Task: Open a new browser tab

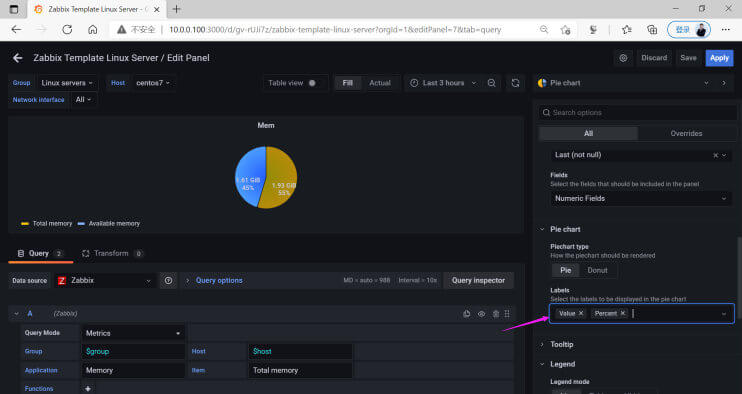Action: pos(177,9)
